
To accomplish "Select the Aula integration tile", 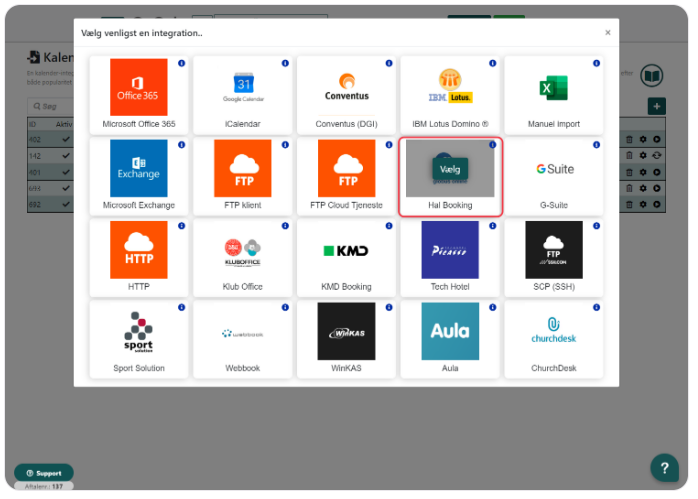I will tap(450, 339).
